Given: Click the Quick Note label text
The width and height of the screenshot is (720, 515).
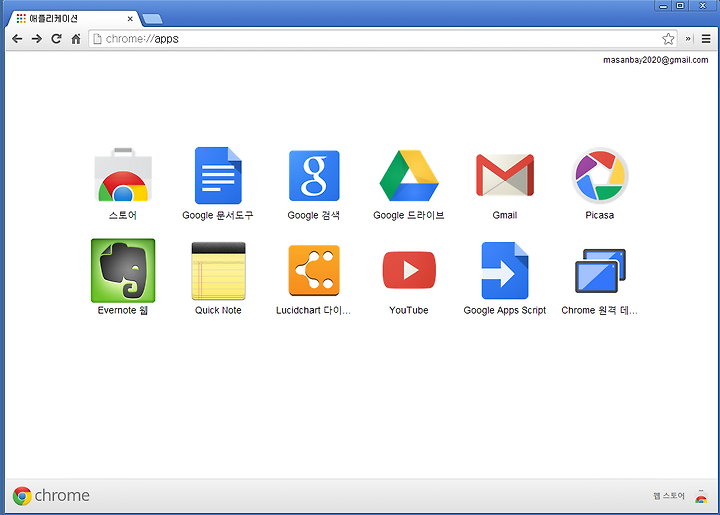Looking at the screenshot, I should 218,310.
